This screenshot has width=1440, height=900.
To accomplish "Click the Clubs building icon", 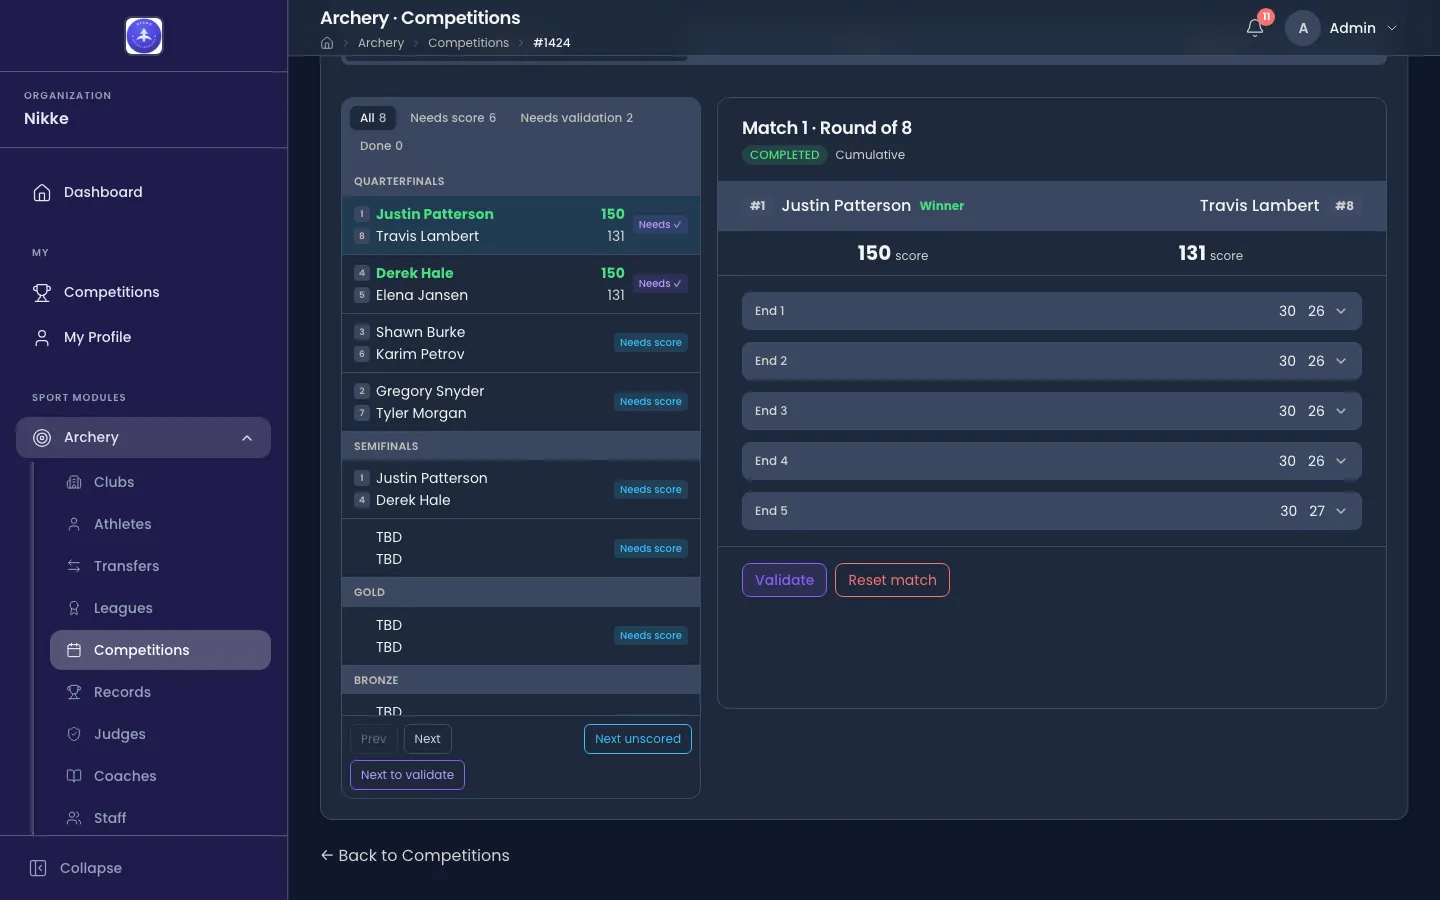I will point(74,482).
